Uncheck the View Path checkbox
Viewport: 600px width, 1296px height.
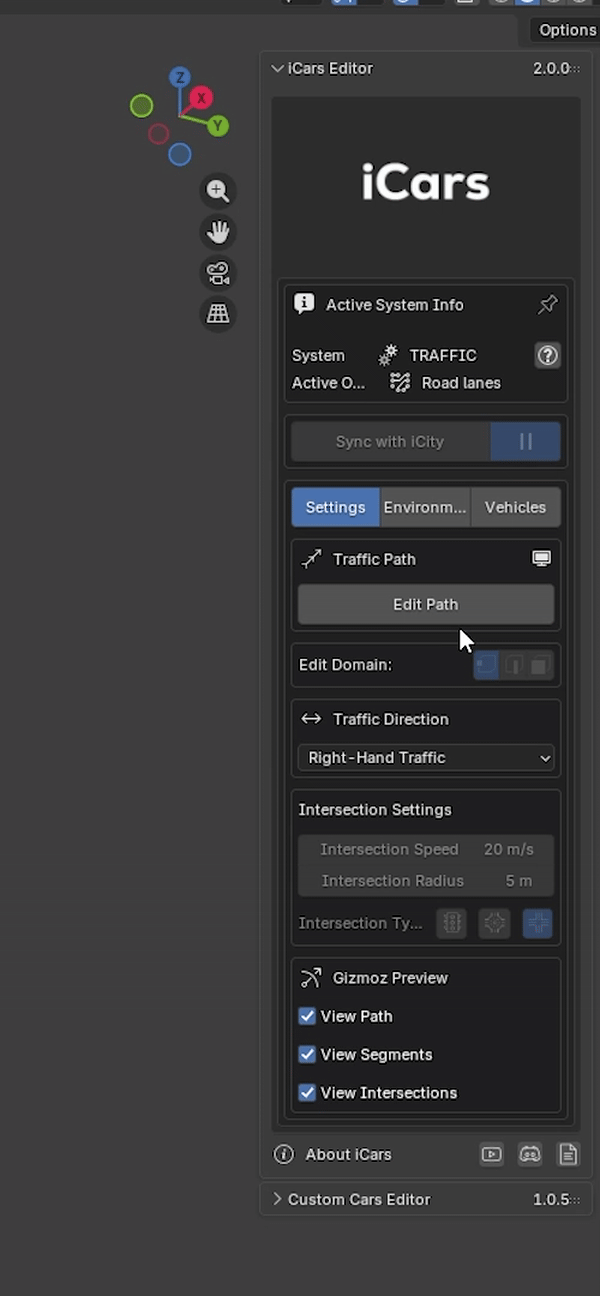pos(307,1016)
